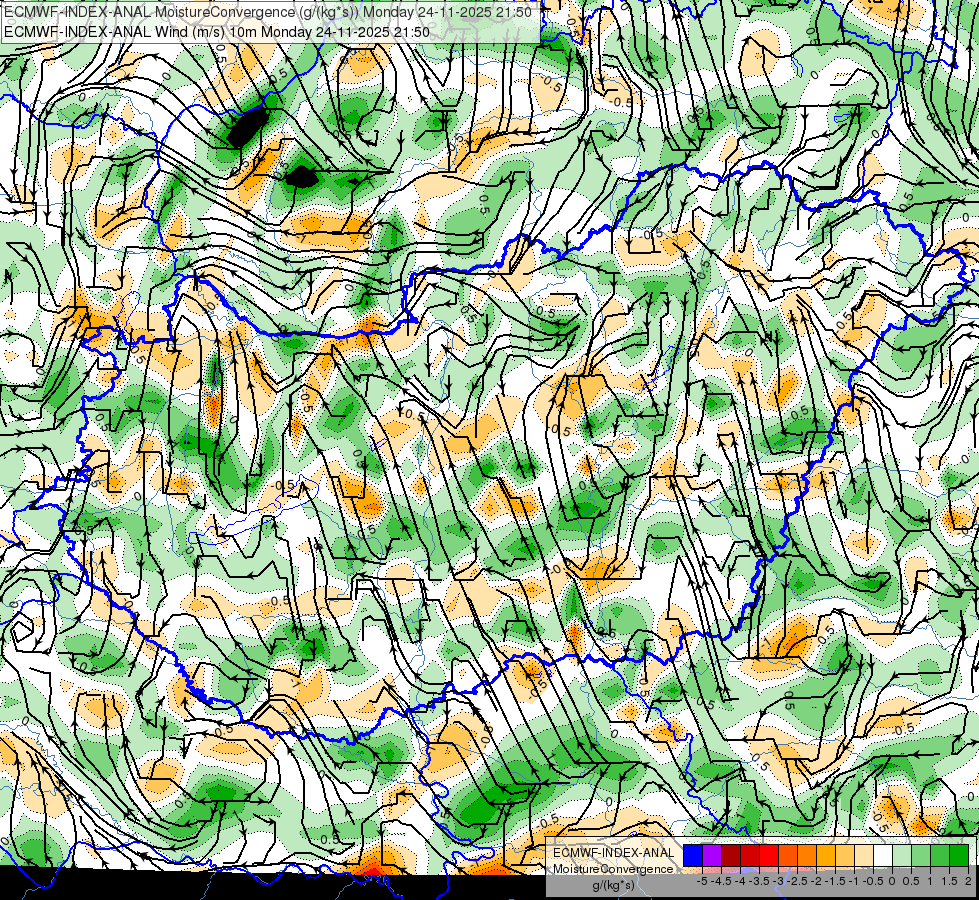The height and width of the screenshot is (900, 979).
Task: Click the -2.5 tick label on the legend
Action: coord(799,881)
